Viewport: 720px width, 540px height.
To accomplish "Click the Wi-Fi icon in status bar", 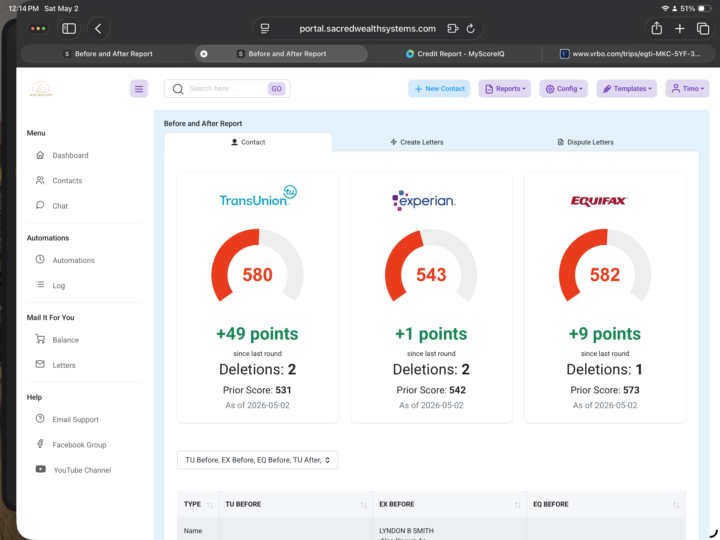I will tap(665, 8).
